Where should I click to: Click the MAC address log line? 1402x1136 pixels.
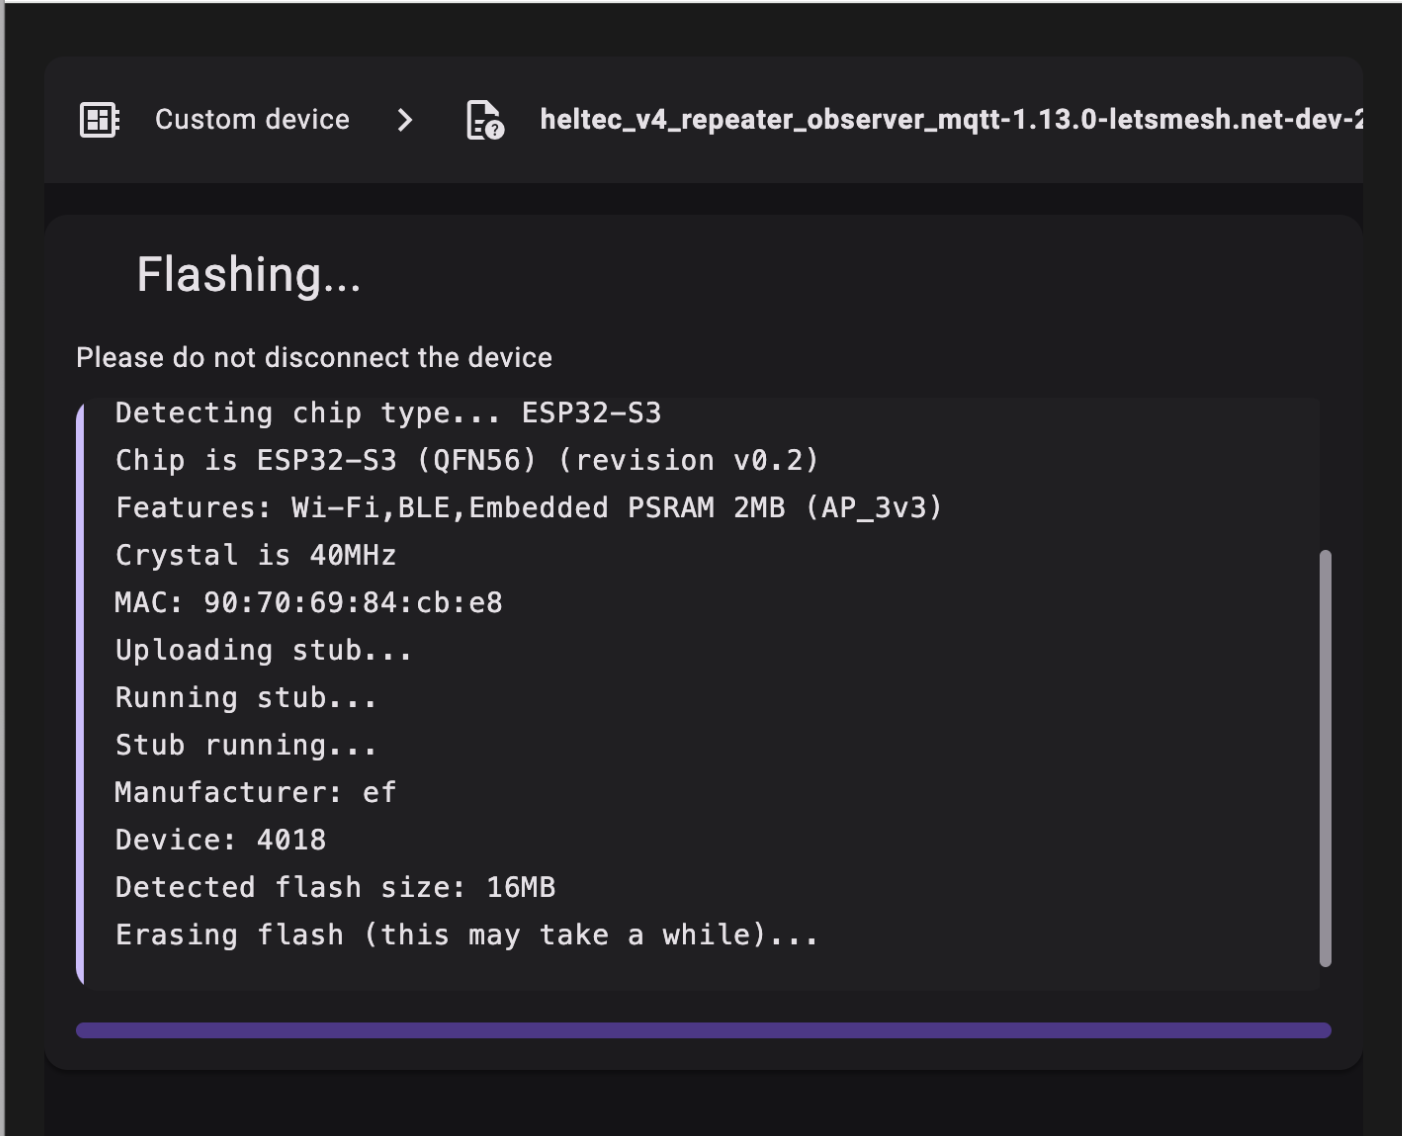(308, 603)
